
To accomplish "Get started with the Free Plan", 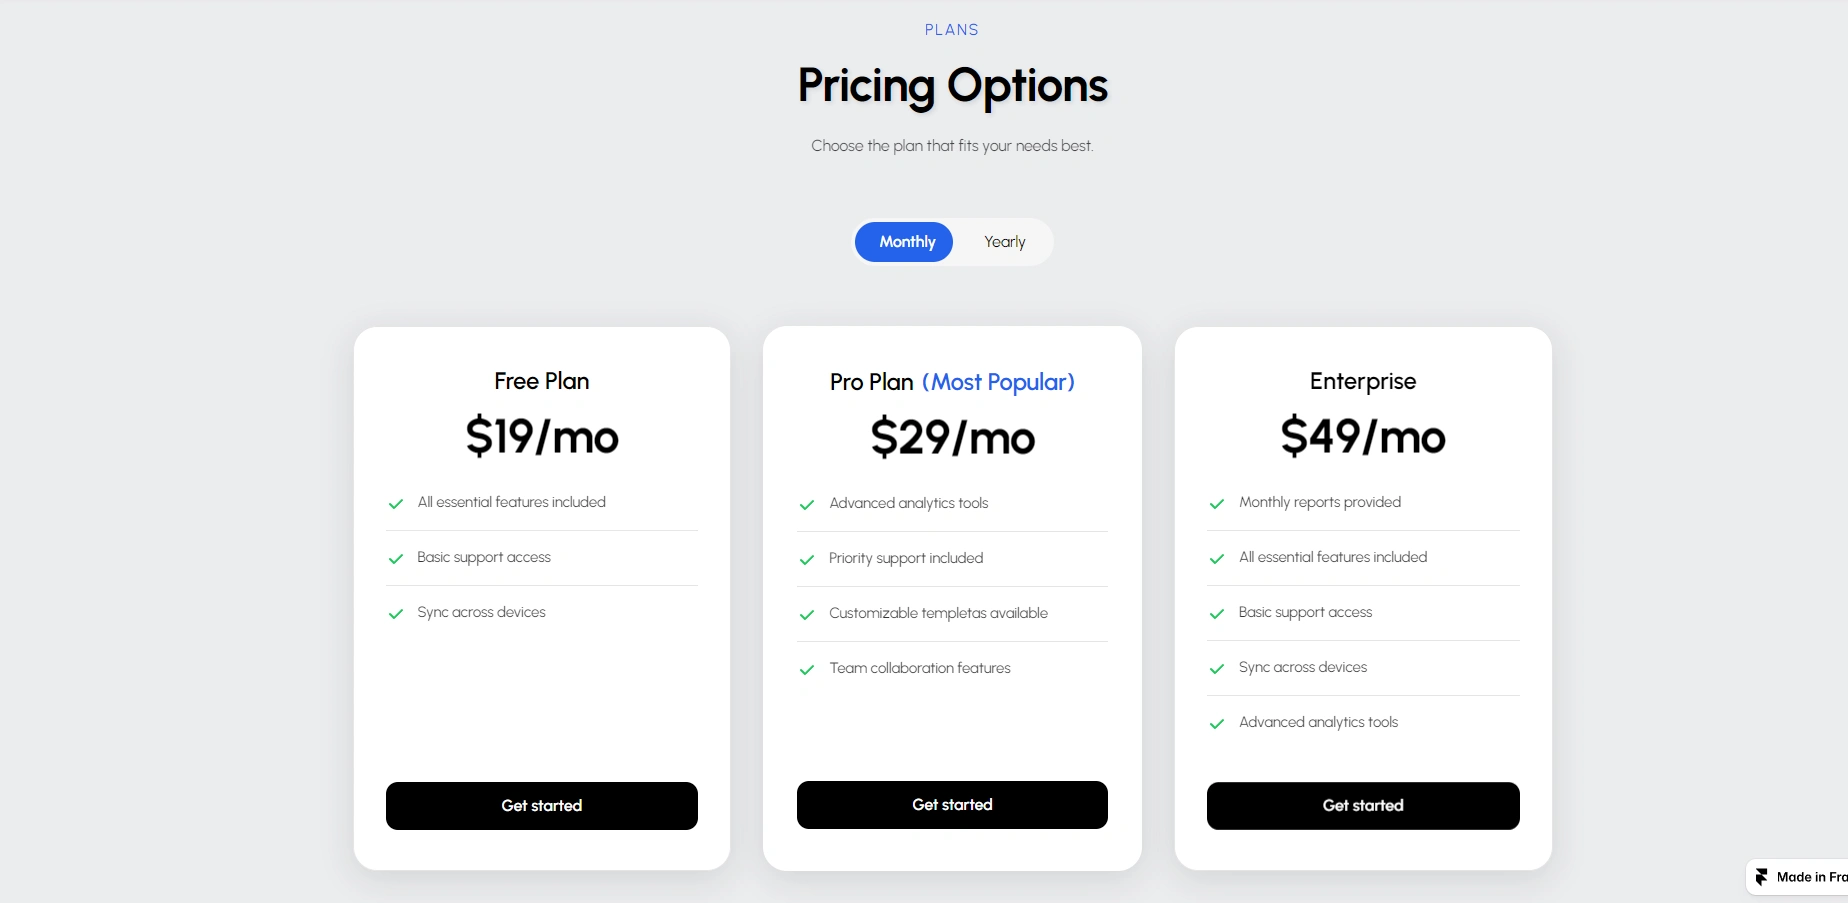I will point(541,806).
